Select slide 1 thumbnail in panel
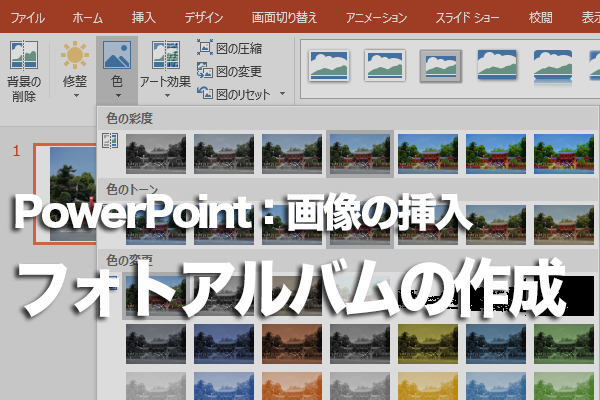Screen dimensions: 600x400 pos(65,194)
